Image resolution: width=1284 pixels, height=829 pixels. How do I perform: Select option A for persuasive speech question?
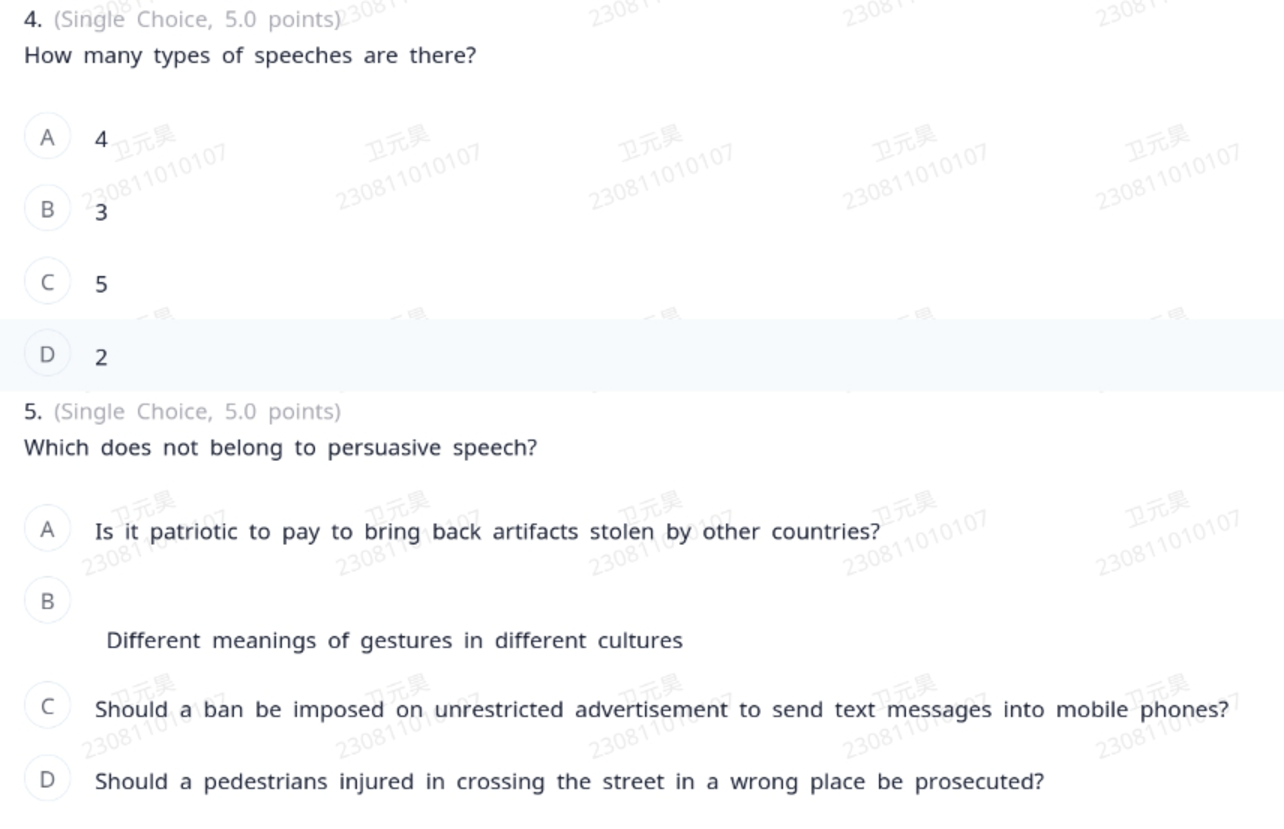pos(47,529)
